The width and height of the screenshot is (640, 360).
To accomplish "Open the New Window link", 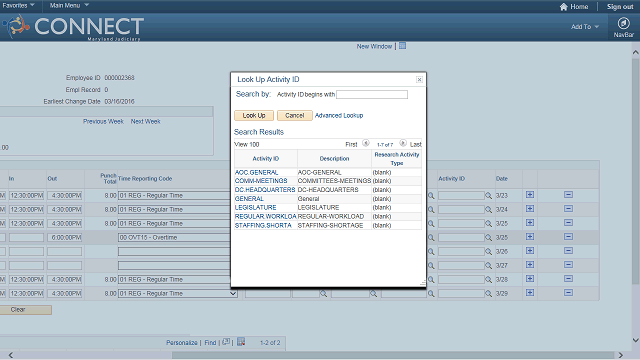I will click(374, 47).
